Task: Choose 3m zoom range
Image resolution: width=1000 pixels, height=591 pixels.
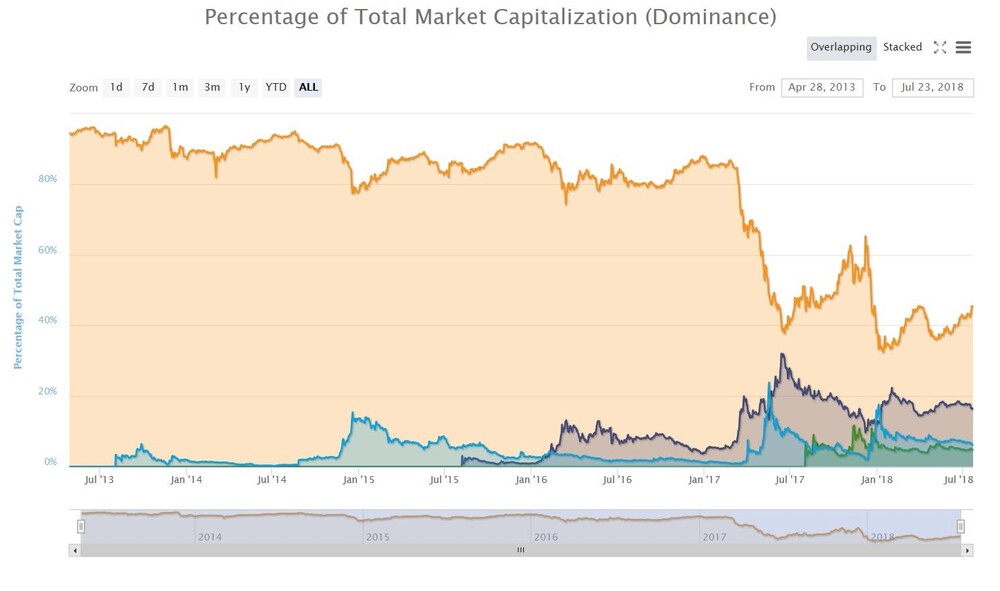Action: click(x=212, y=87)
